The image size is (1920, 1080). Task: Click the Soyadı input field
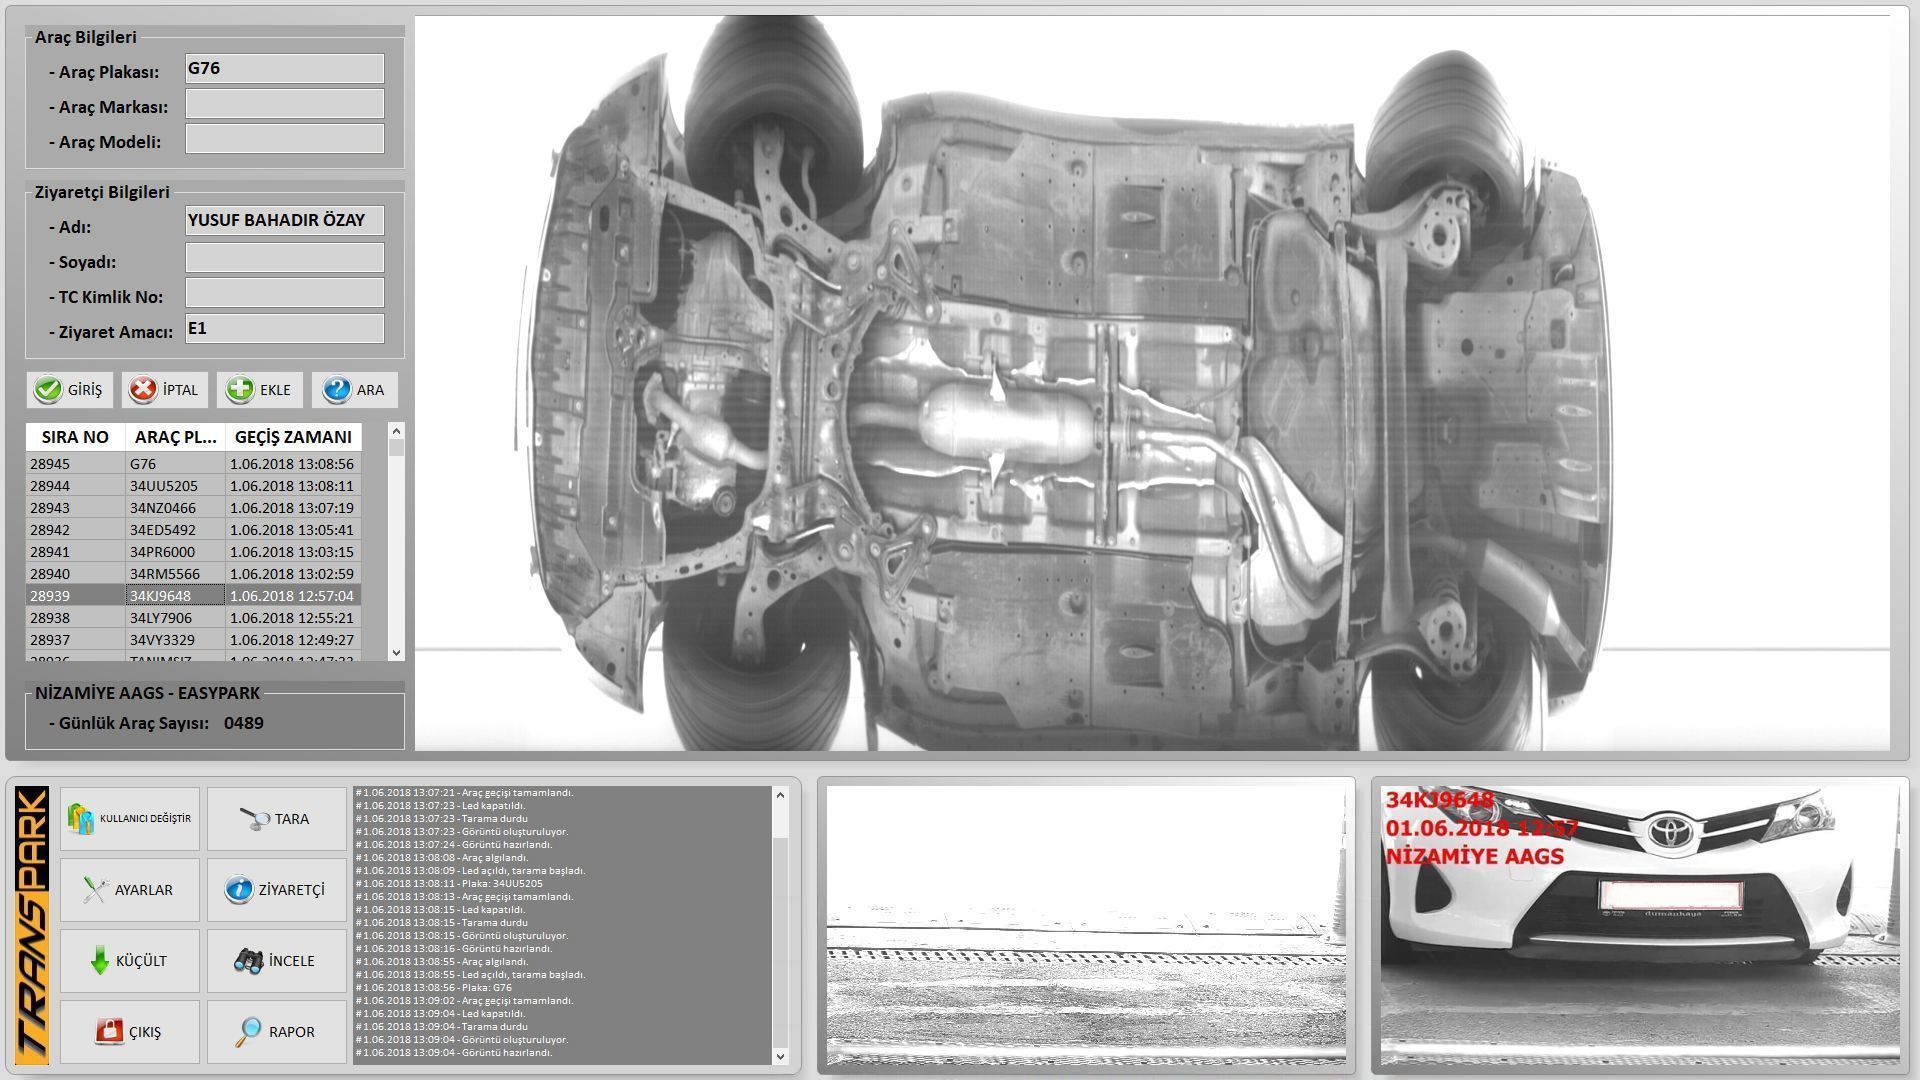click(x=285, y=258)
